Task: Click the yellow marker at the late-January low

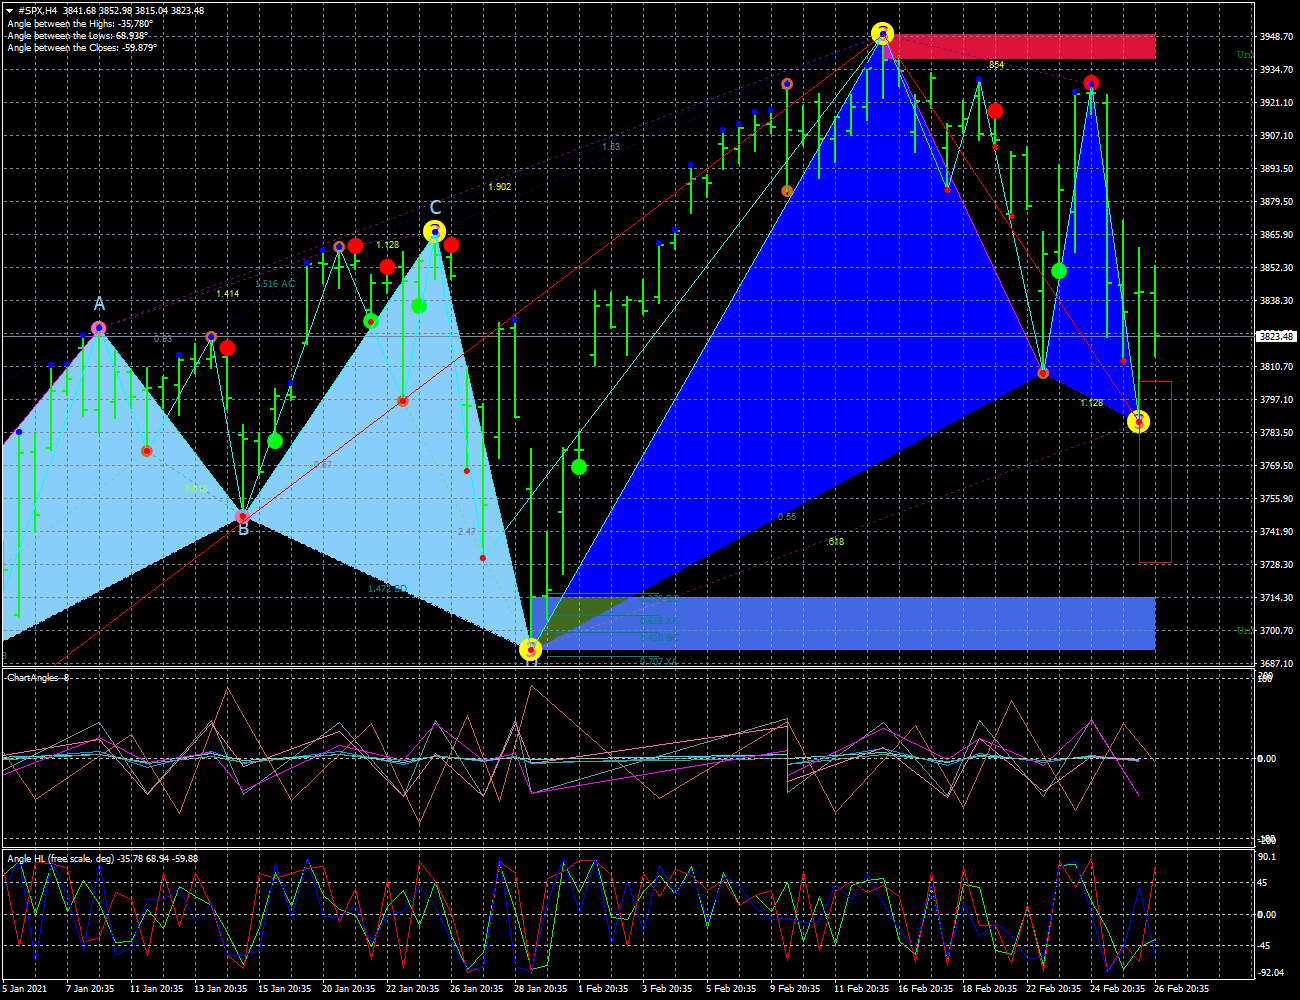Action: coord(531,650)
